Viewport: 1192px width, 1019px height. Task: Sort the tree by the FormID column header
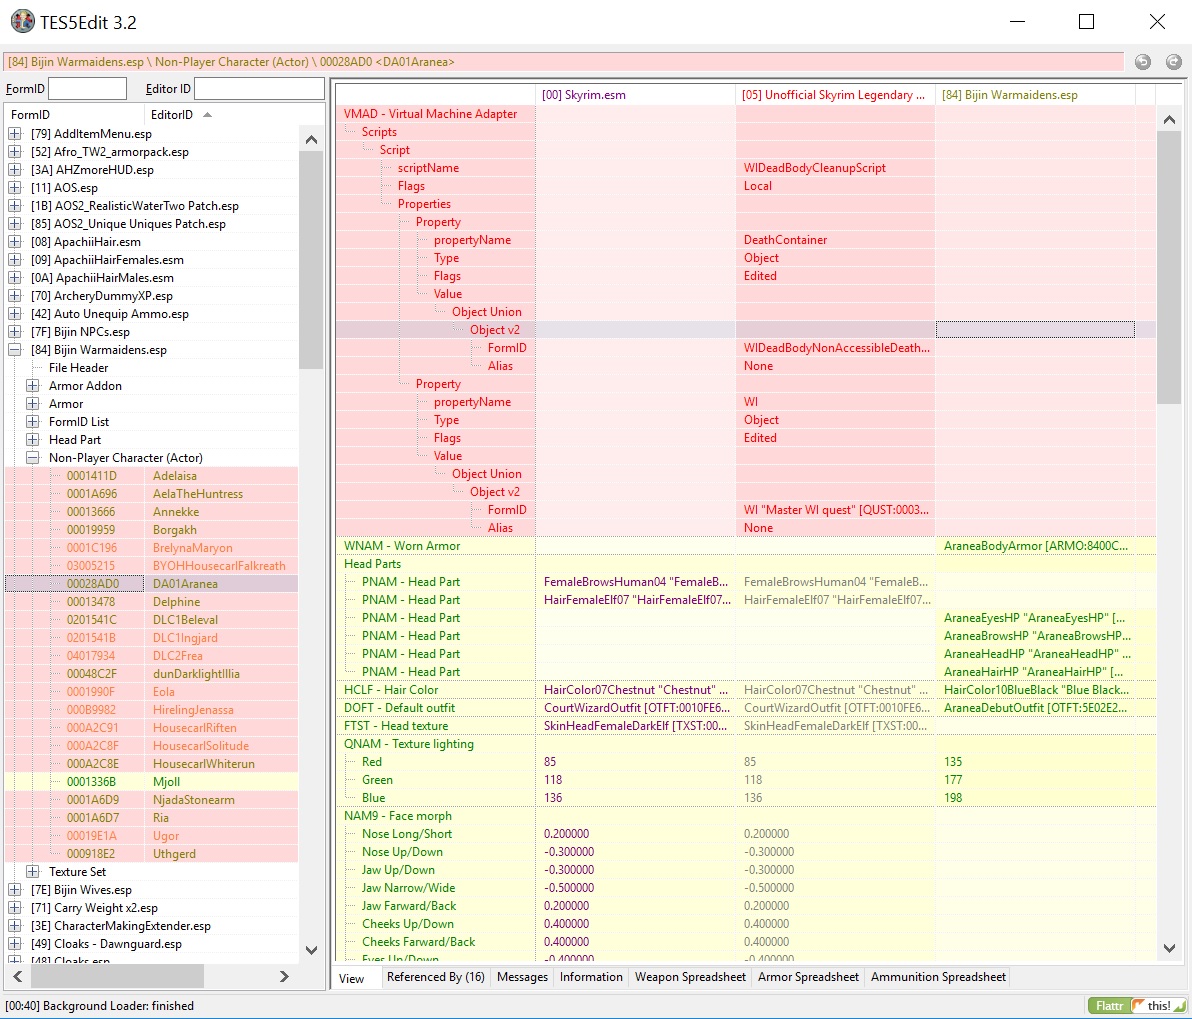point(74,115)
